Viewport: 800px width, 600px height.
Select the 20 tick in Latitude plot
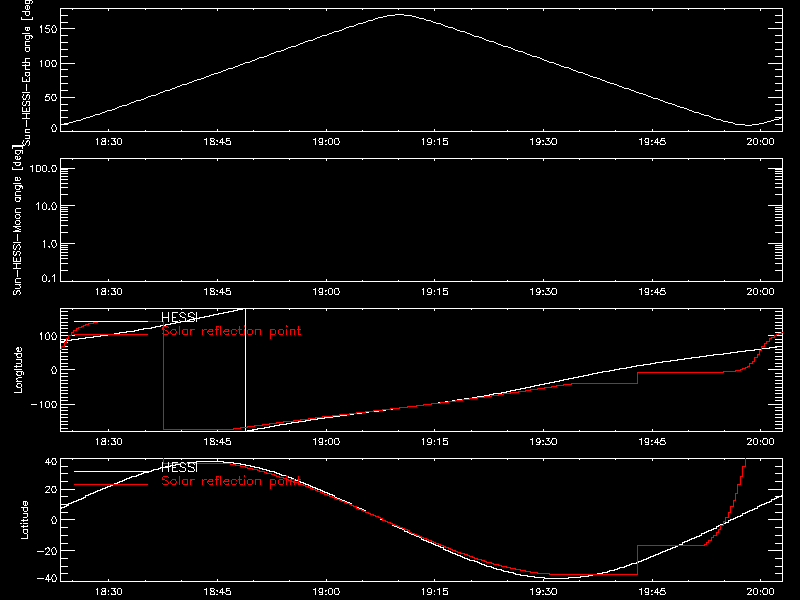pyautogui.click(x=51, y=490)
